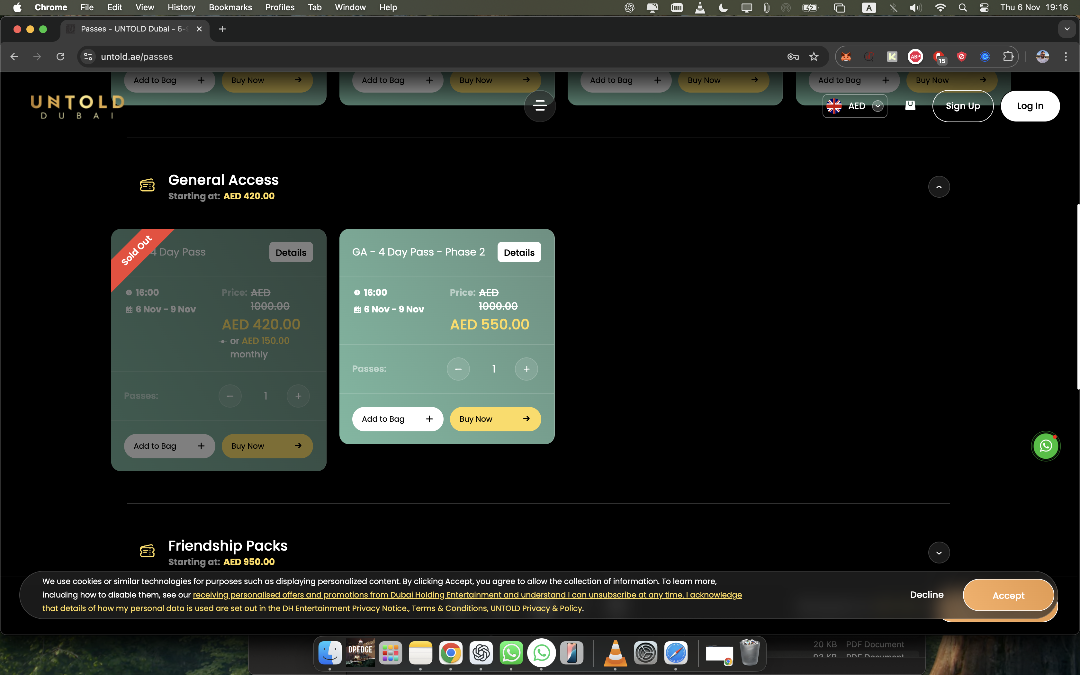The width and height of the screenshot is (1080, 675).
Task: Open the Chrome extensions puzzle icon
Action: pyautogui.click(x=1008, y=57)
